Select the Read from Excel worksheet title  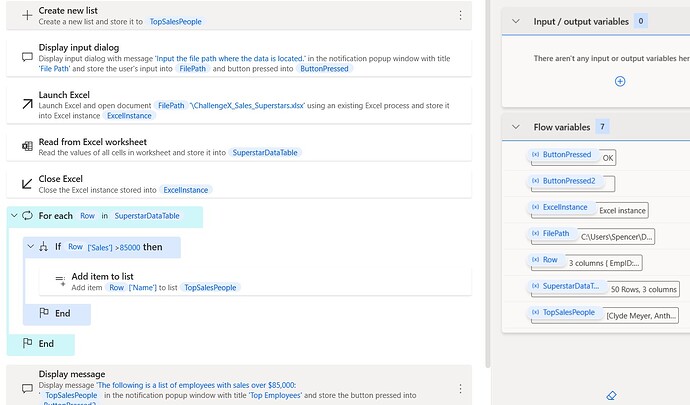pos(93,142)
